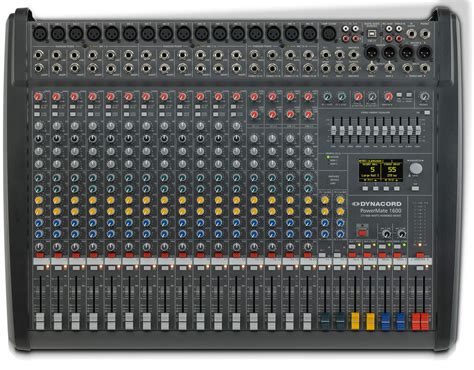Click the first black XLR master output connector

[371, 53]
